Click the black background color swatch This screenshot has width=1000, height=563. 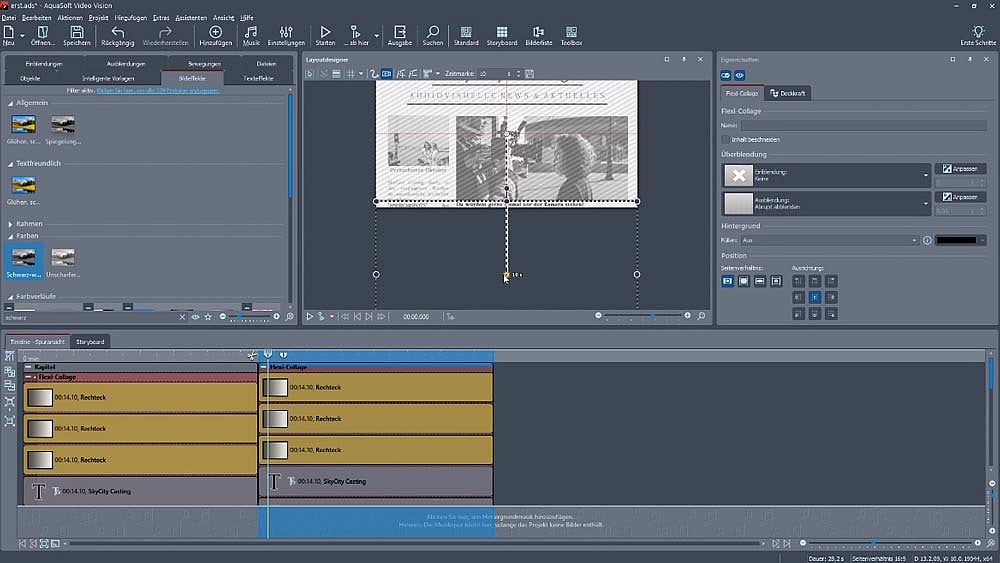click(956, 240)
